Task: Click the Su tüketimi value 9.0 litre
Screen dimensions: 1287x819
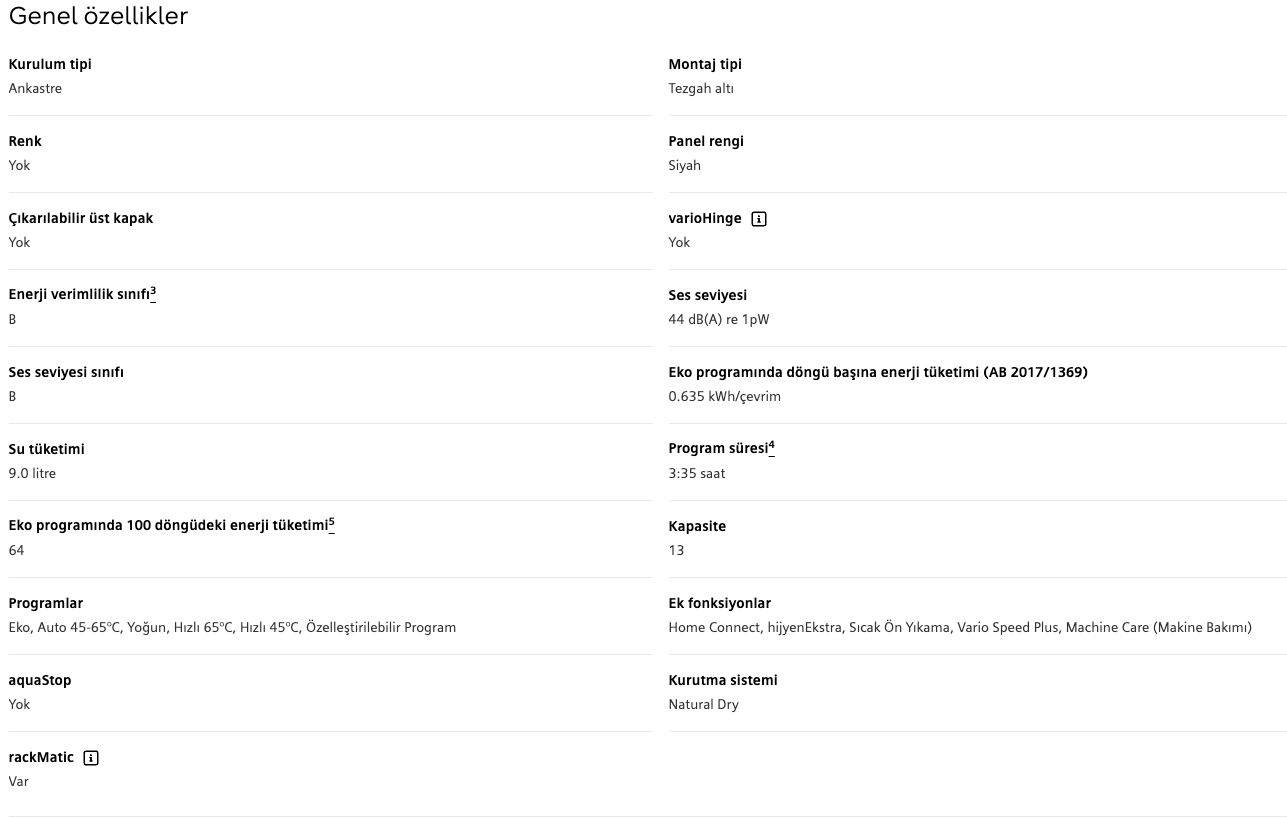Action: click(x=32, y=473)
